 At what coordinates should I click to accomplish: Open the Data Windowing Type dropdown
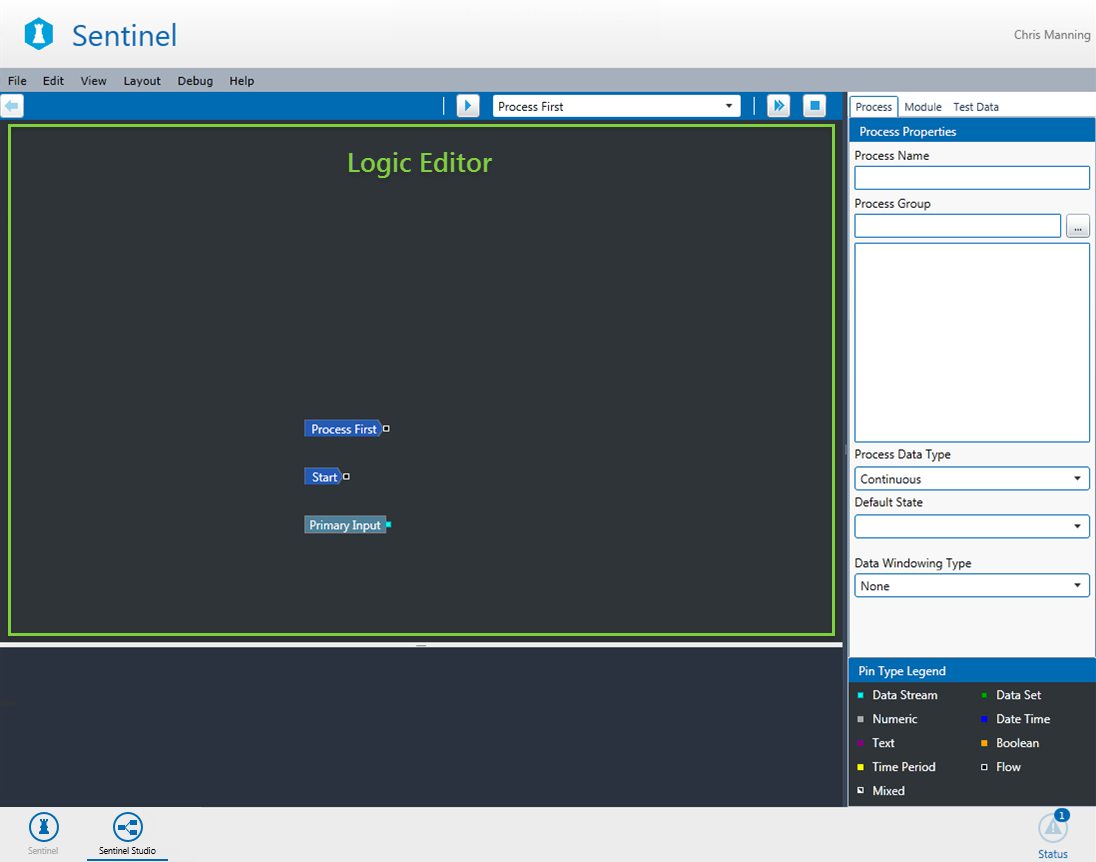tap(971, 586)
